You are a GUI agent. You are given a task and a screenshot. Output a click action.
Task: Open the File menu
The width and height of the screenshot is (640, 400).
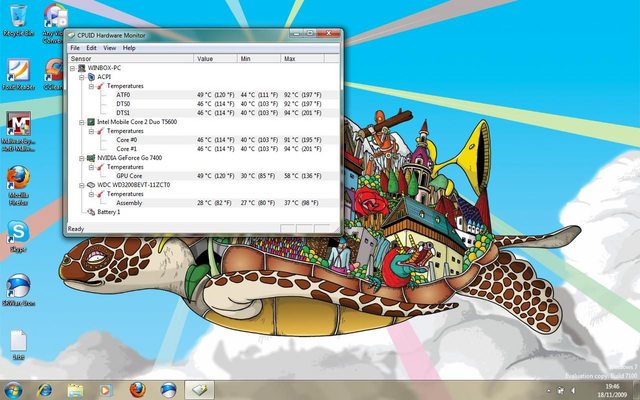click(x=75, y=48)
